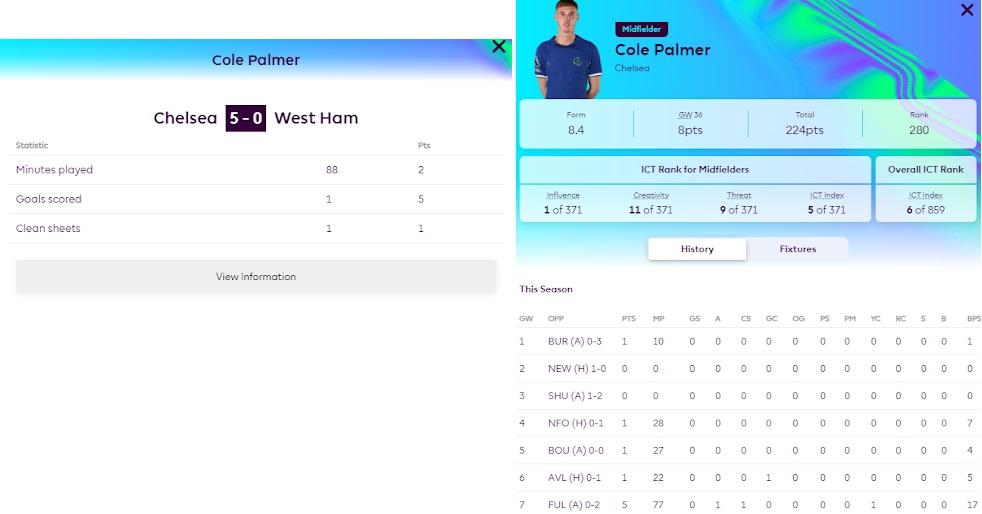Switch to the Fixtures tab

(797, 249)
